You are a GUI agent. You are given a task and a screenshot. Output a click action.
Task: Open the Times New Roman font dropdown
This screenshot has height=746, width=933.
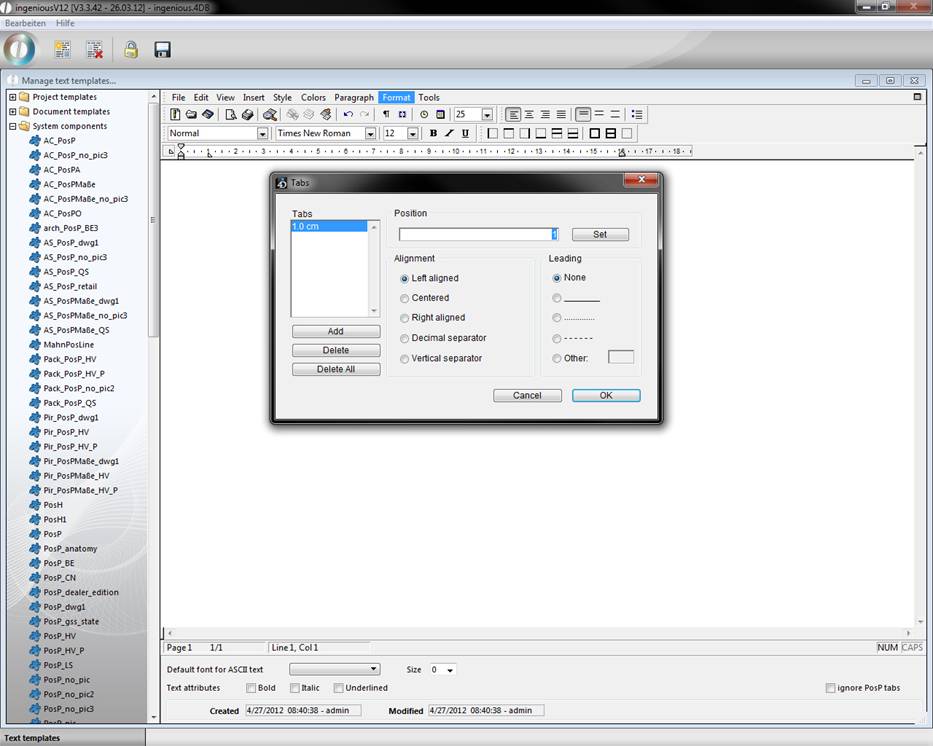pyautogui.click(x=370, y=133)
